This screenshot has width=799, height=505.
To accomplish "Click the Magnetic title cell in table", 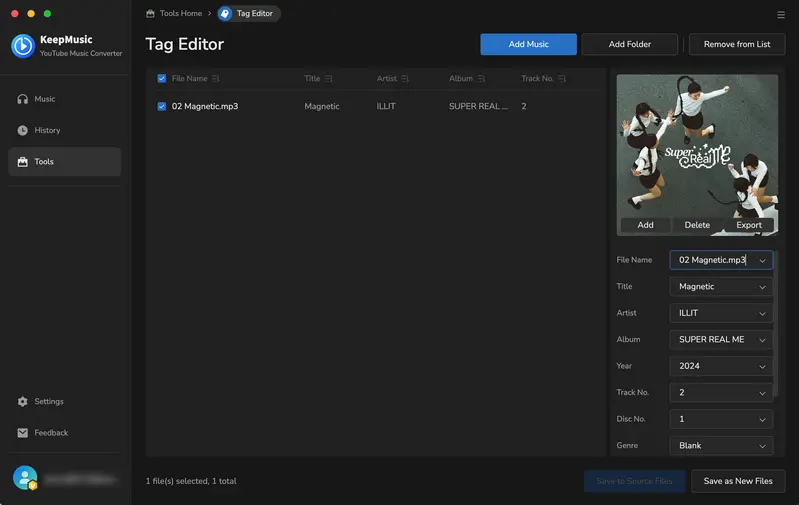I will (x=322, y=107).
